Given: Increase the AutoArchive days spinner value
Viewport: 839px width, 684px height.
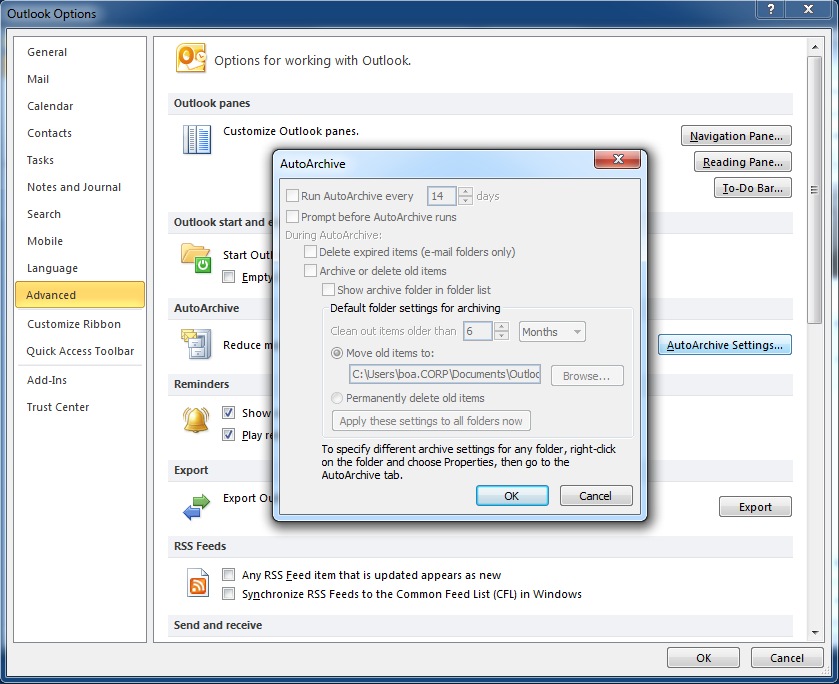Looking at the screenshot, I should point(465,192).
